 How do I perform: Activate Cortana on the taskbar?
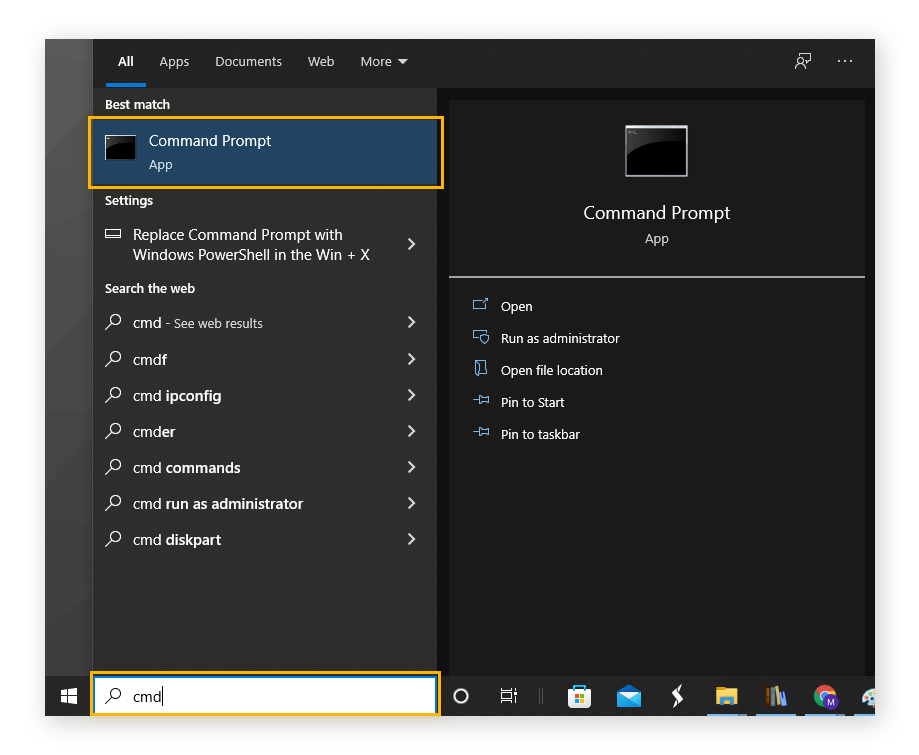tap(460, 697)
